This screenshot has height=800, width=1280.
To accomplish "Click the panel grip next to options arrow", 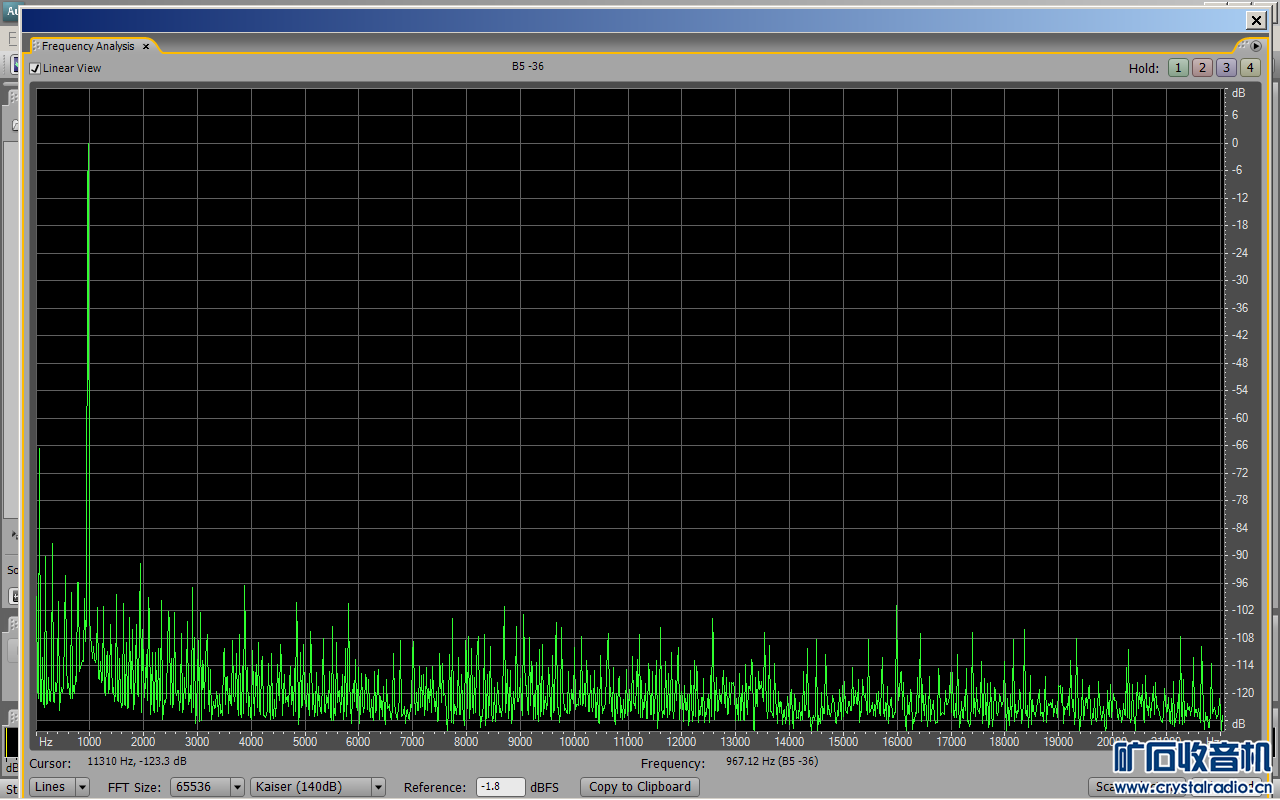I will tap(1243, 46).
